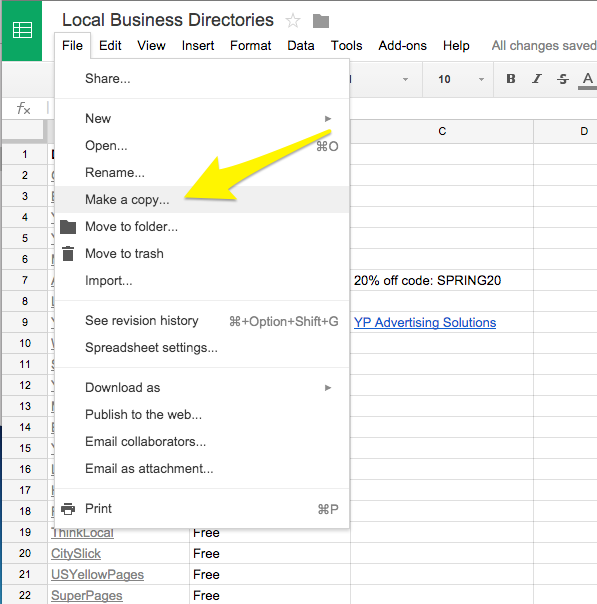Screen dimensions: 597x604
Task: Select Print from the File menu
Action: coord(202,508)
